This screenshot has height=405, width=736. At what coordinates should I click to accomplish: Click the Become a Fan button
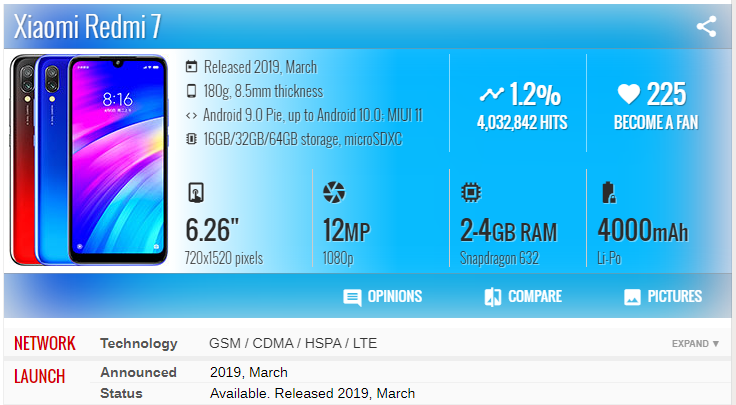pyautogui.click(x=655, y=123)
